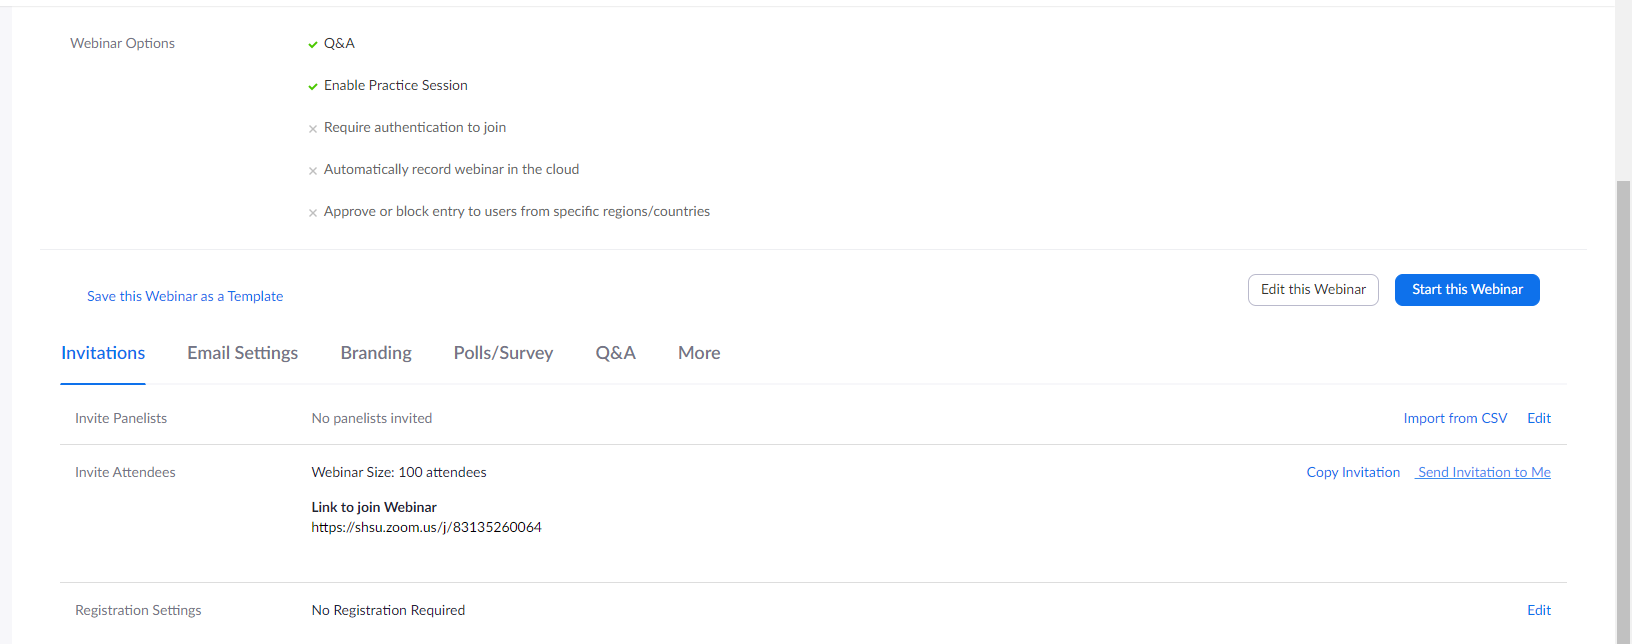Click the page's vertical scrollbar
This screenshot has height=644, width=1632.
pos(1623,400)
